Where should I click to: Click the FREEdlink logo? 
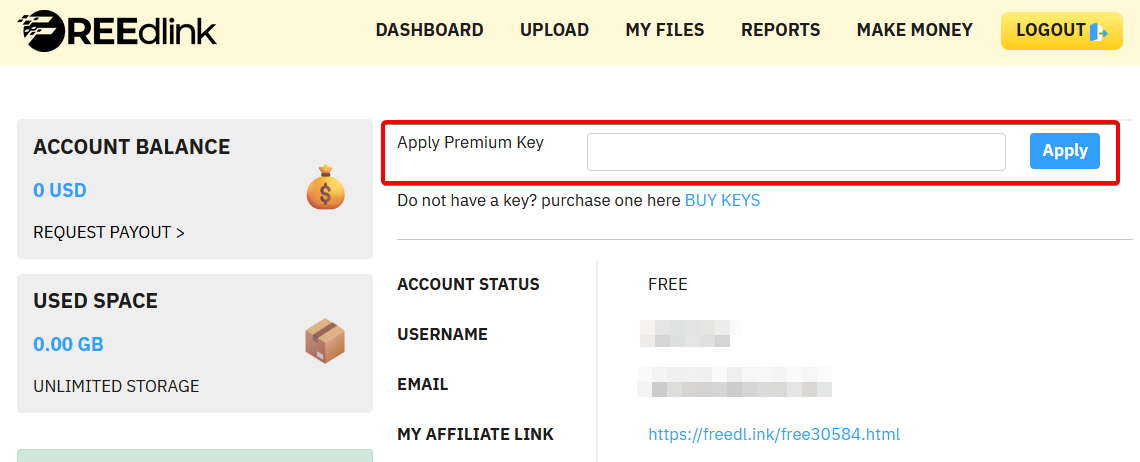coord(117,31)
